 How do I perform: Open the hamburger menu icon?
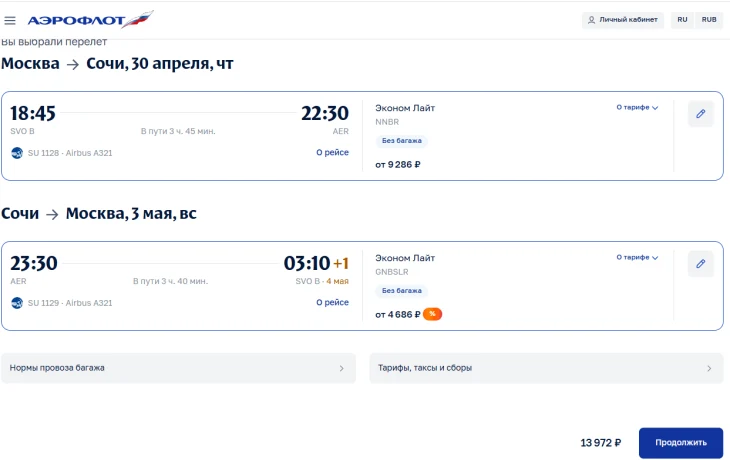point(10,20)
